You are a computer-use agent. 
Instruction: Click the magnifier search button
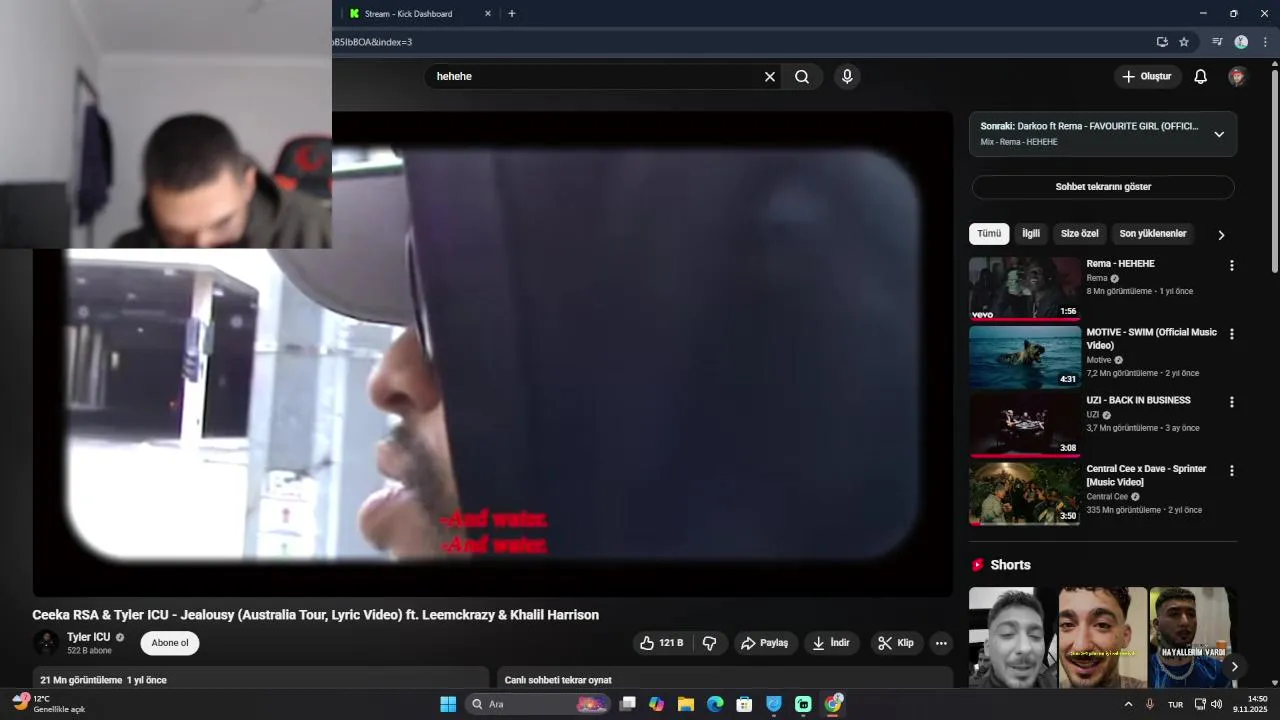pyautogui.click(x=802, y=77)
